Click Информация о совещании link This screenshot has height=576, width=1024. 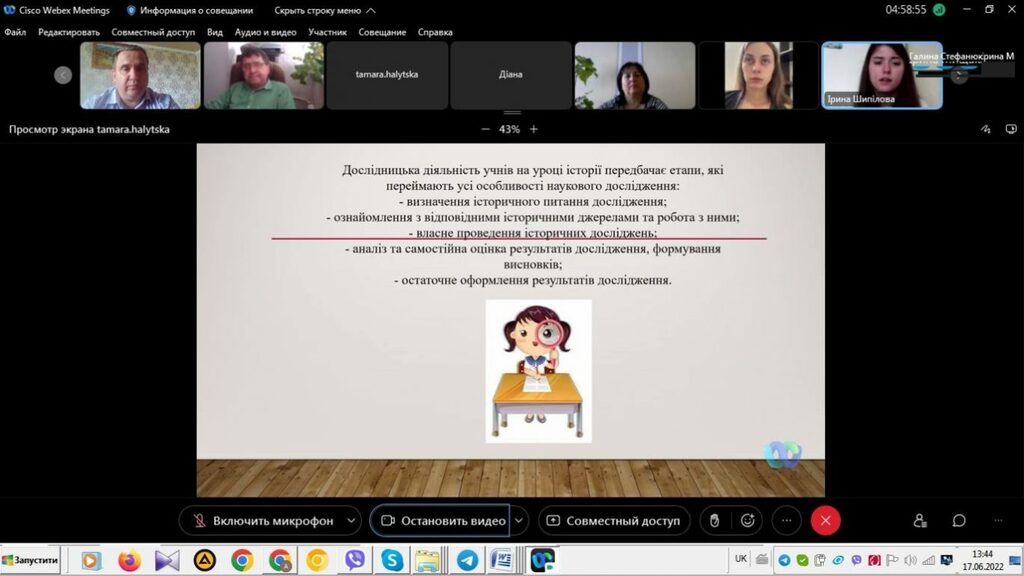[x=190, y=10]
